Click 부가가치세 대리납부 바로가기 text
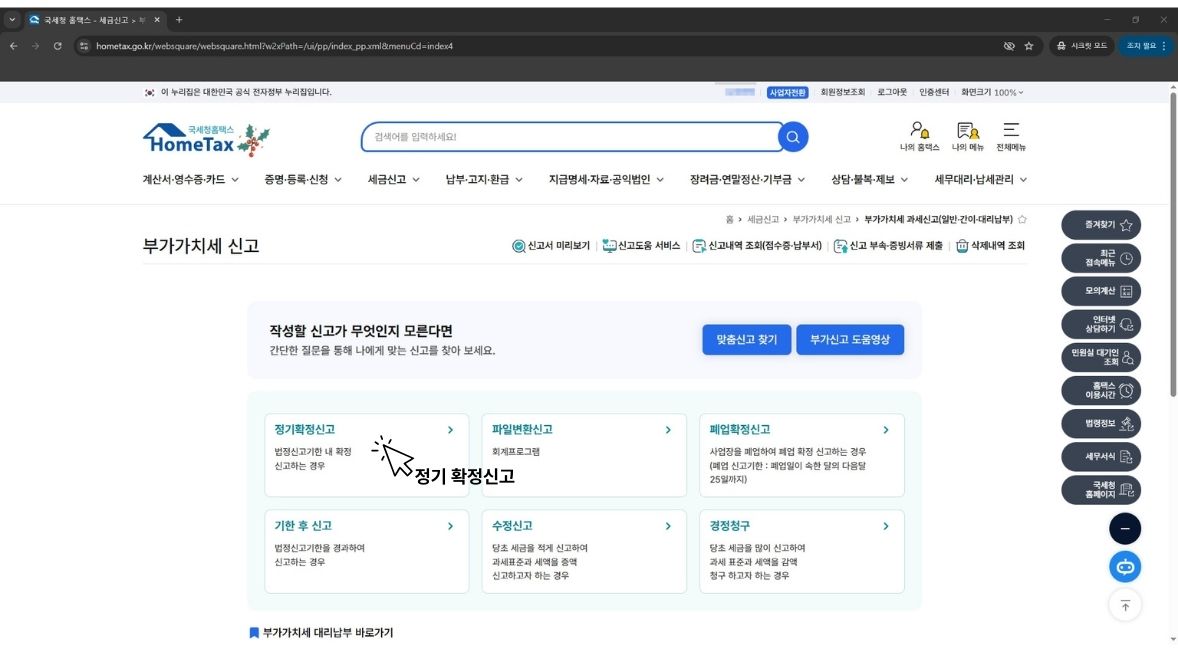This screenshot has width=1178, height=650. [x=328, y=633]
